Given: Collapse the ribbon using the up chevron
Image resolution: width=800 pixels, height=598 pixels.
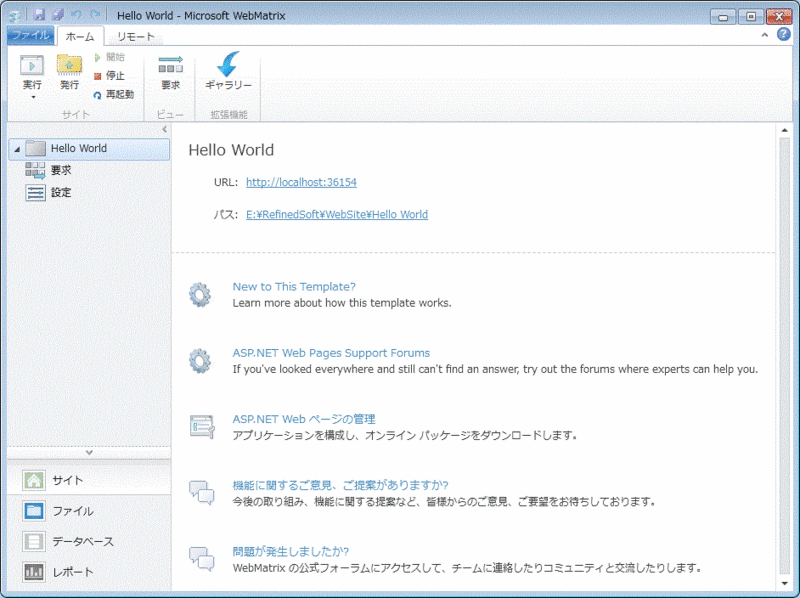Looking at the screenshot, I should pyautogui.click(x=764, y=35).
